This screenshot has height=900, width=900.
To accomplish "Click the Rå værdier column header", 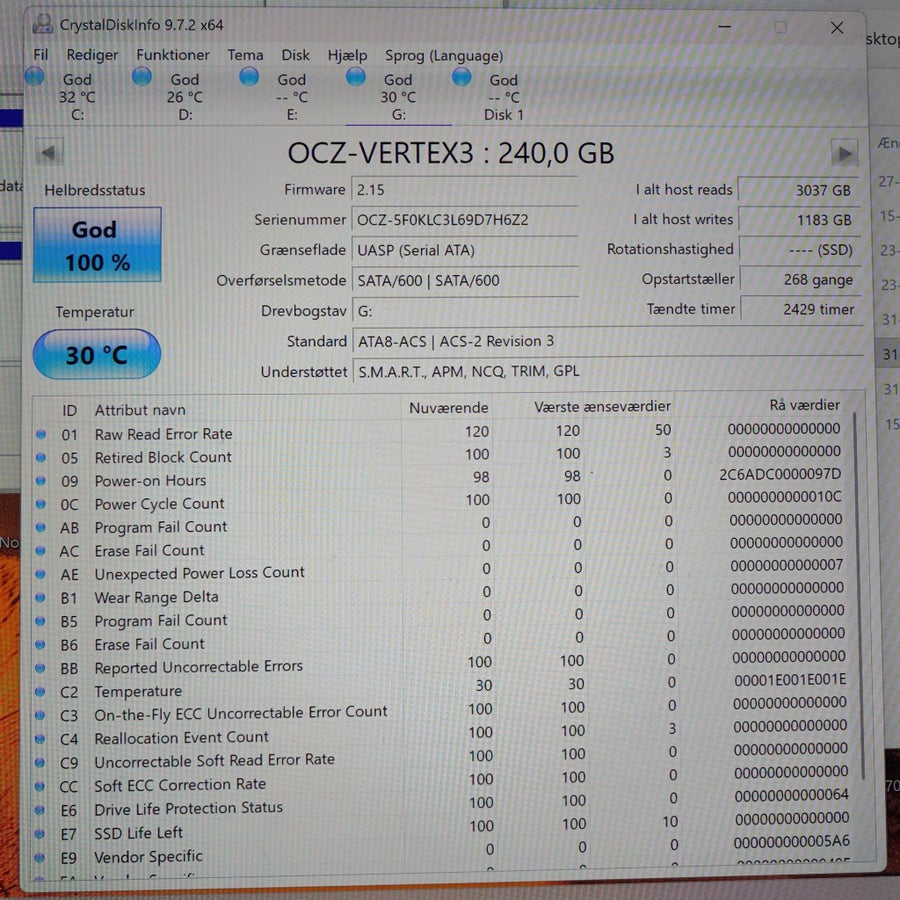I will [804, 405].
